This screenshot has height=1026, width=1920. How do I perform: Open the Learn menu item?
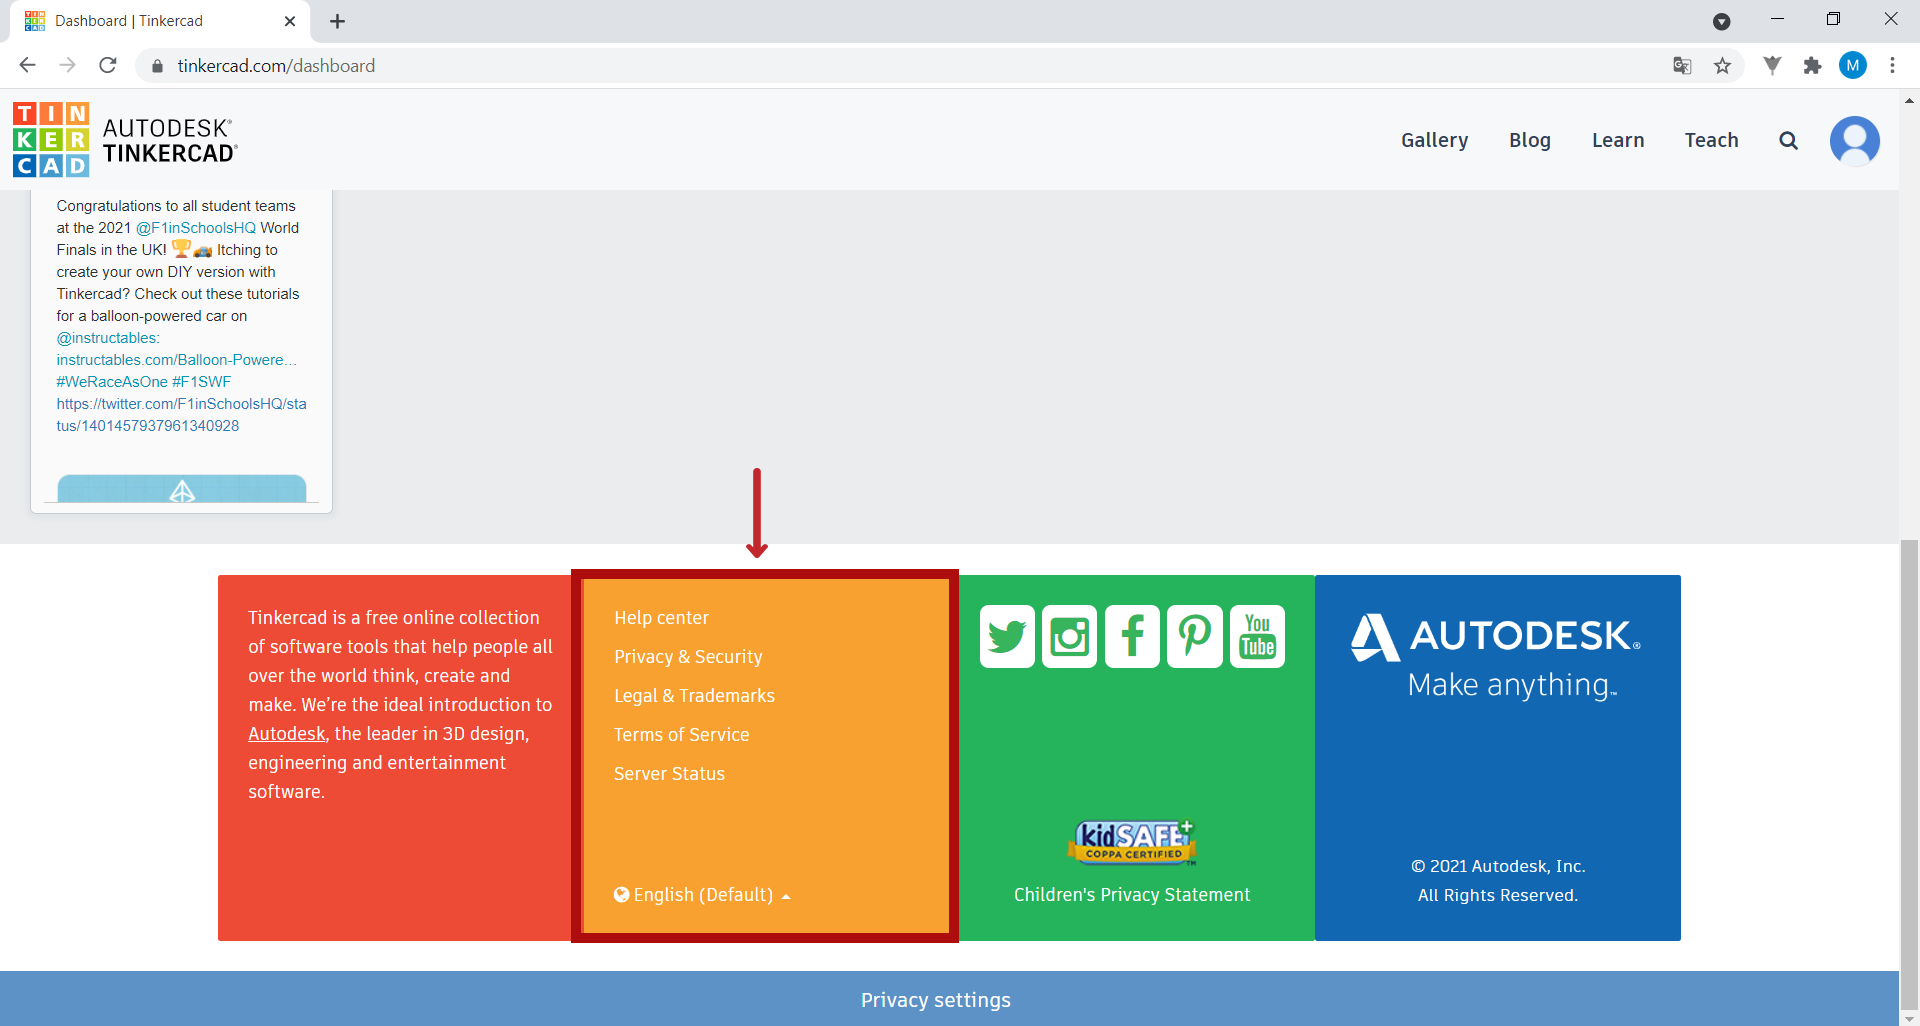point(1617,141)
